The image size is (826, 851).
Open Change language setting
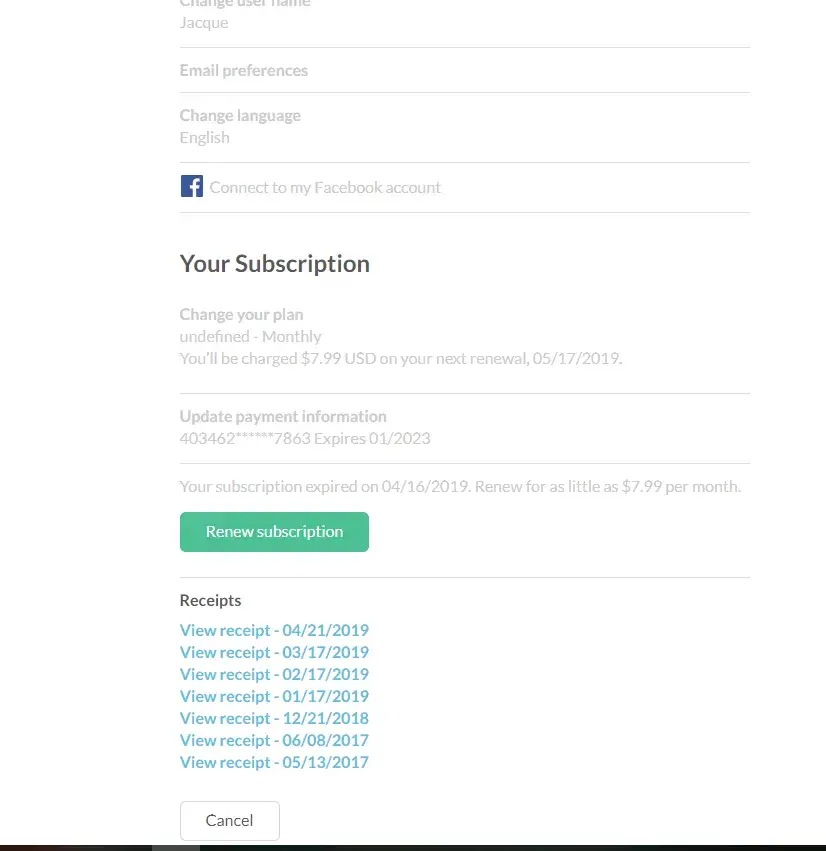click(x=240, y=115)
